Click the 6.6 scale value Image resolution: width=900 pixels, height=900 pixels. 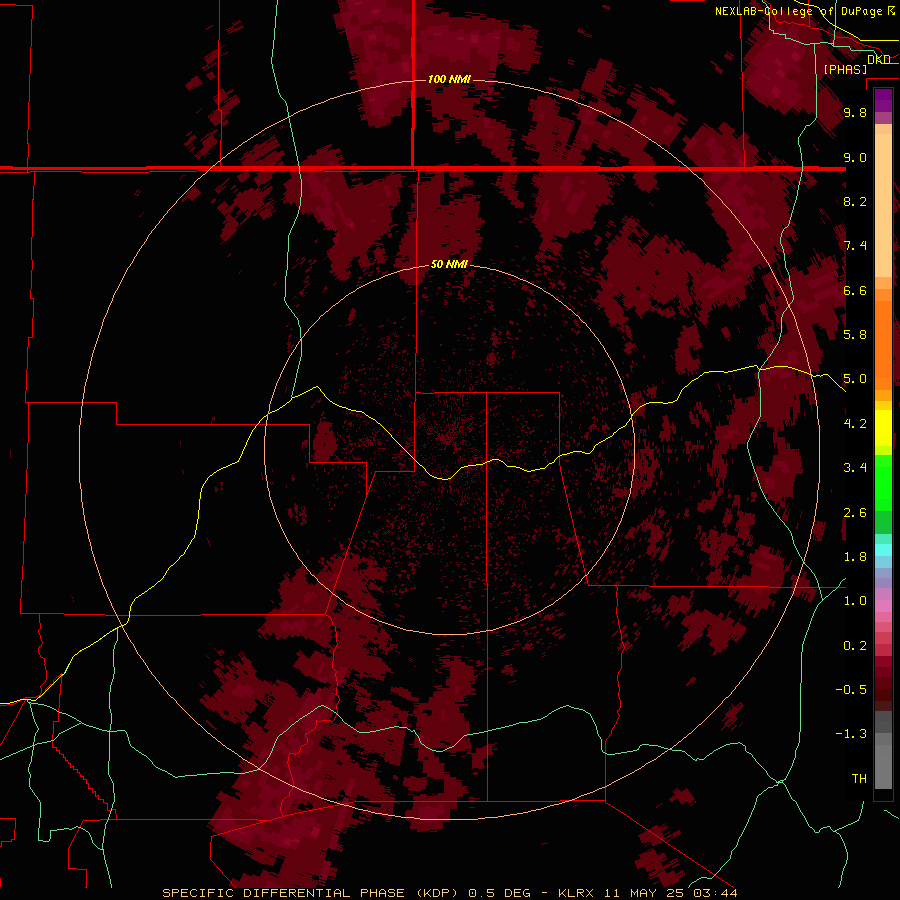pyautogui.click(x=855, y=290)
